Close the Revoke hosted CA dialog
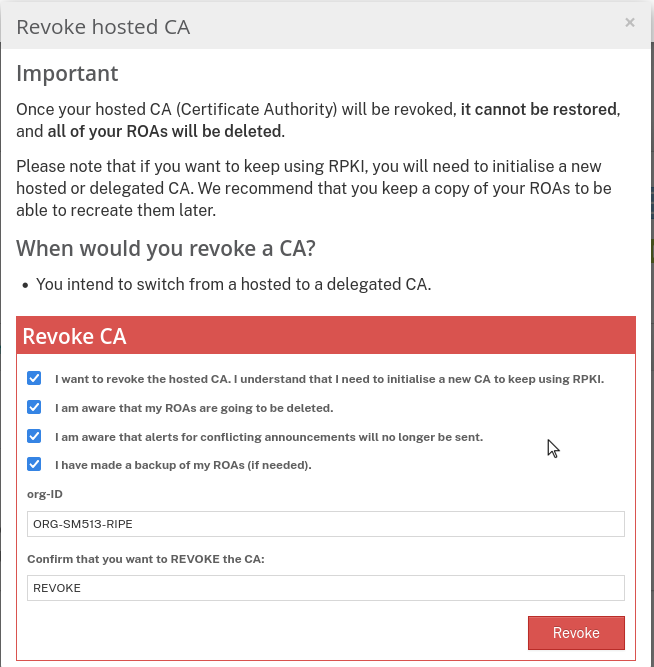Viewport: 654px width, 667px height. (x=630, y=22)
